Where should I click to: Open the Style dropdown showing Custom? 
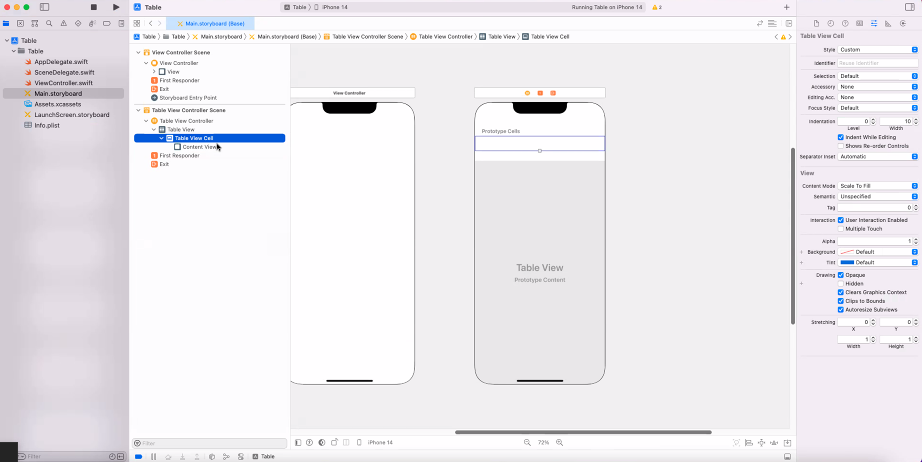[x=877, y=50]
